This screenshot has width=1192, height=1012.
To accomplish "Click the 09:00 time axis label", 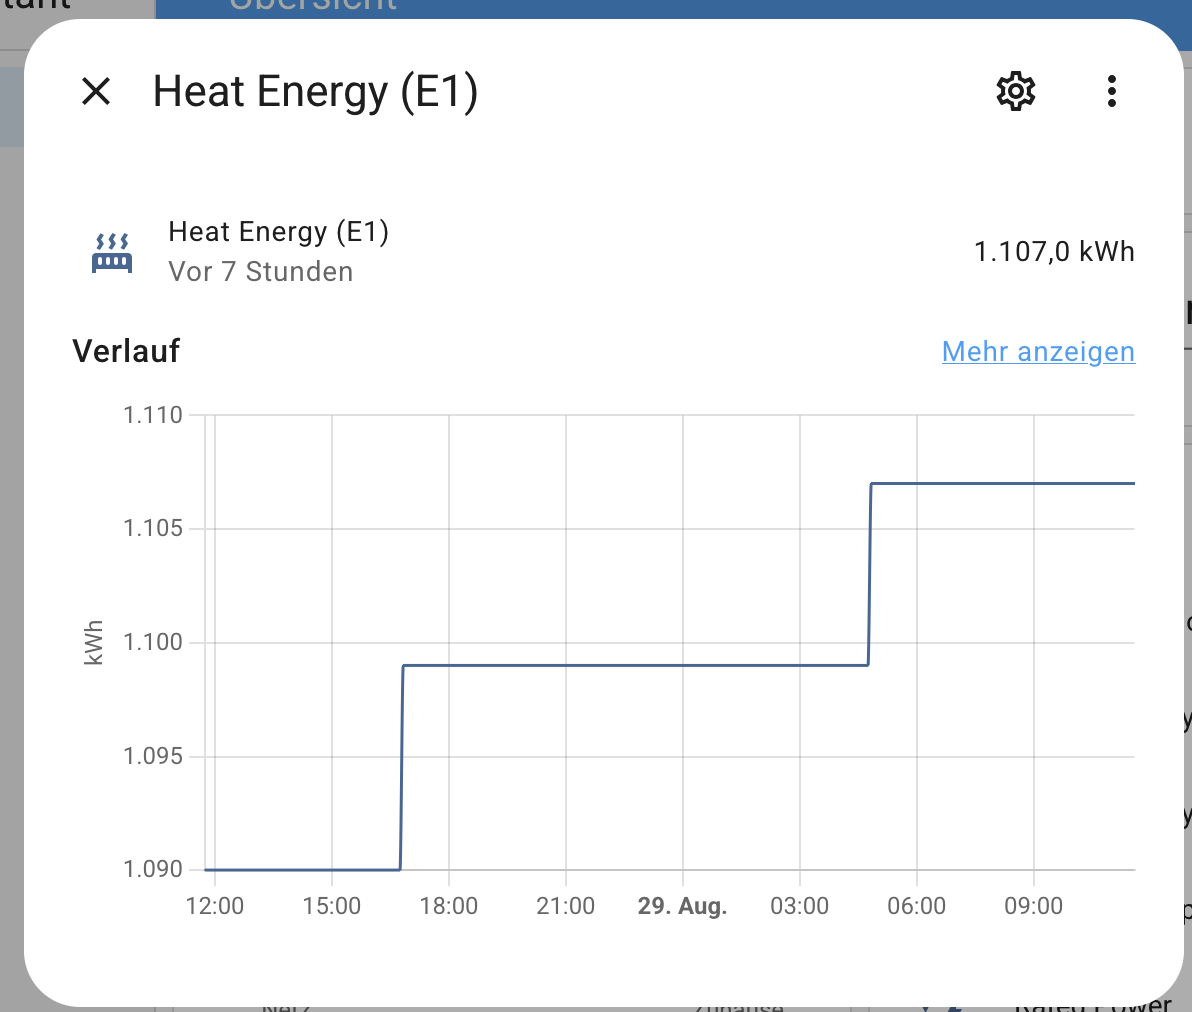I will coord(1033,907).
